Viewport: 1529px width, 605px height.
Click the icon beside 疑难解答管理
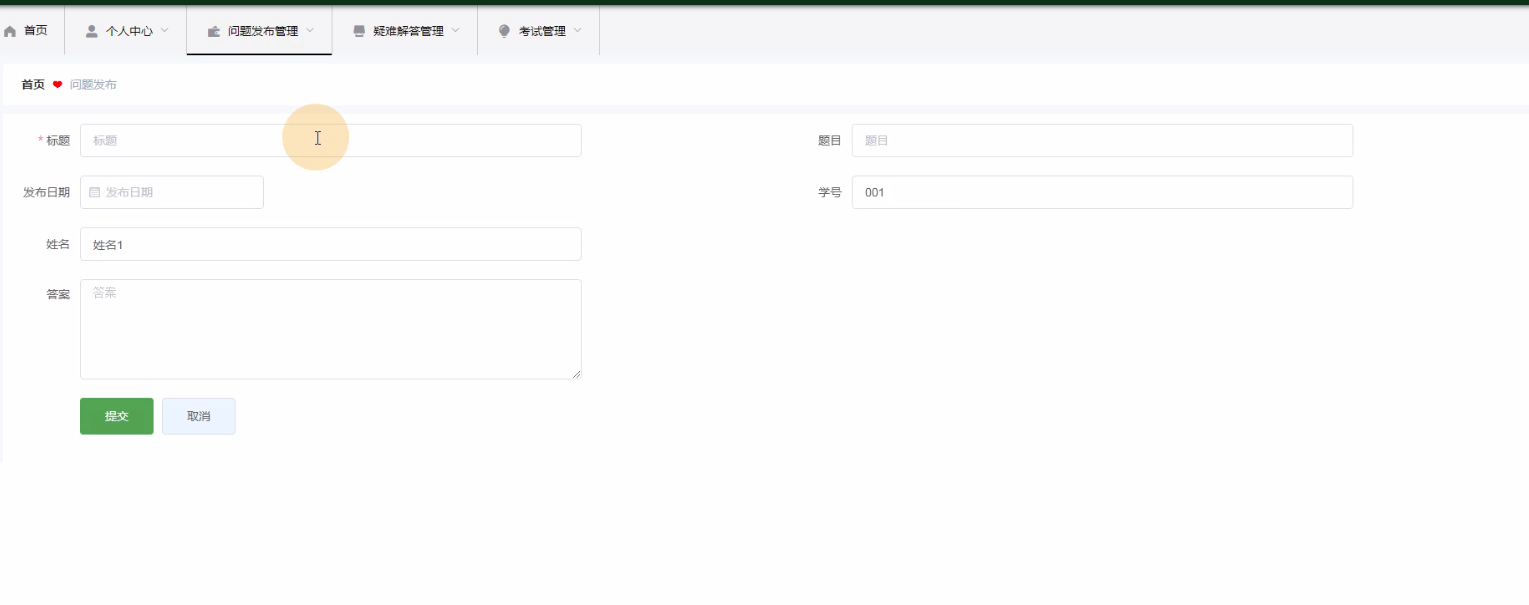point(359,31)
